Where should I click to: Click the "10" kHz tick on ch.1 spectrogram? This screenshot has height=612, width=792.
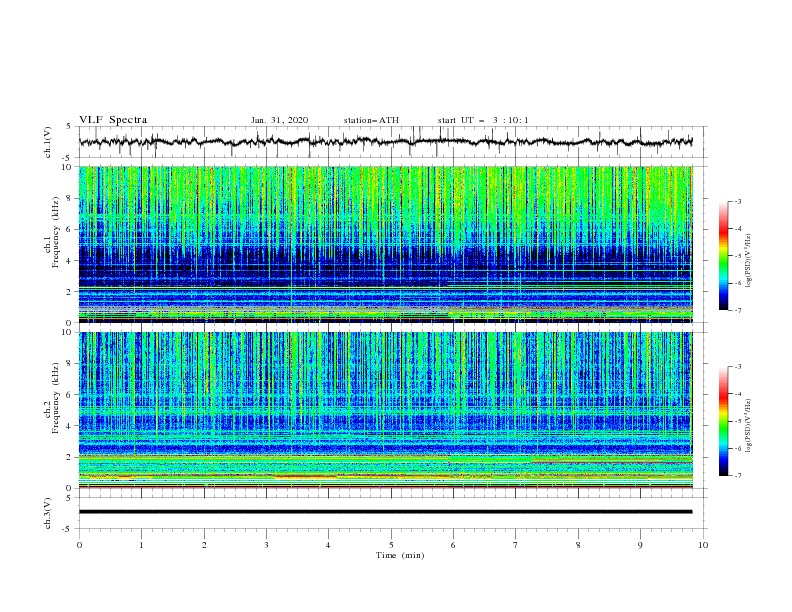coord(68,167)
